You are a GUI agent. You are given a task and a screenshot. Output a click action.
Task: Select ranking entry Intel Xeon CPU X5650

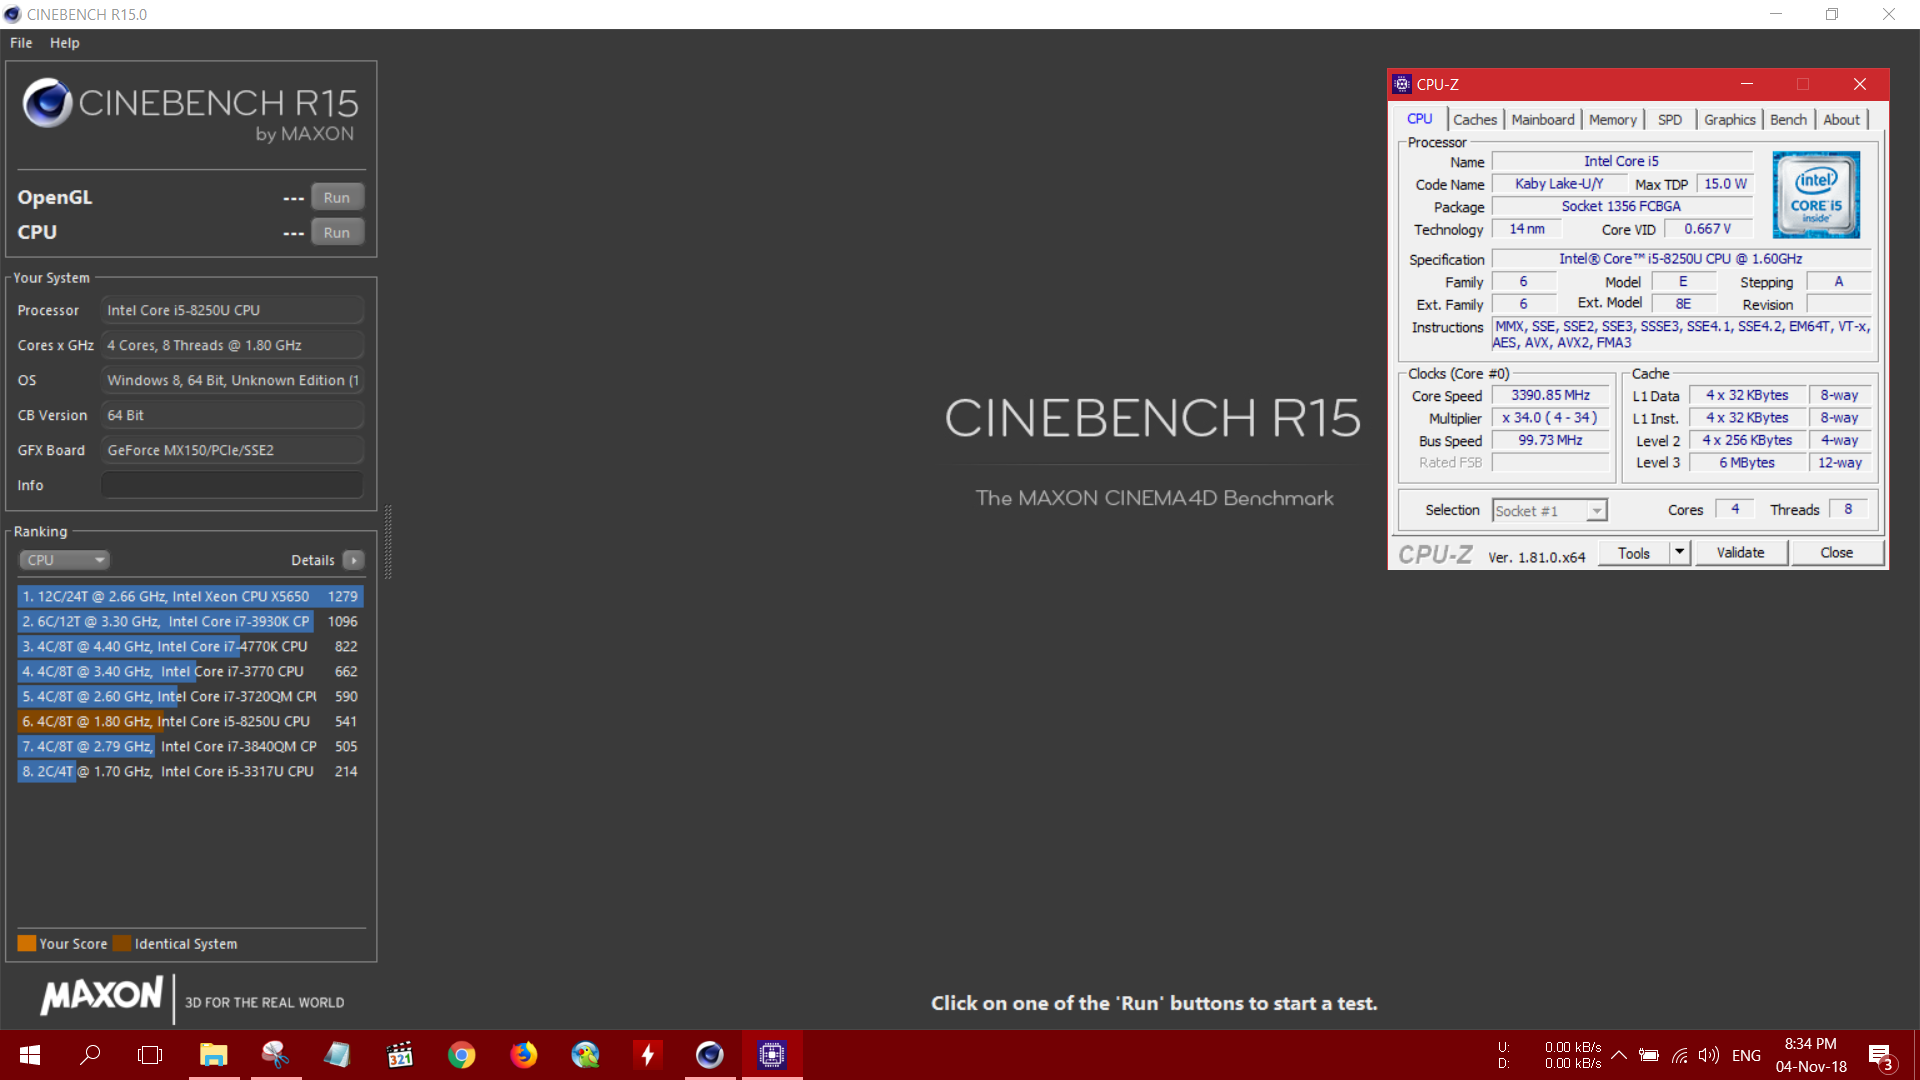tap(190, 596)
